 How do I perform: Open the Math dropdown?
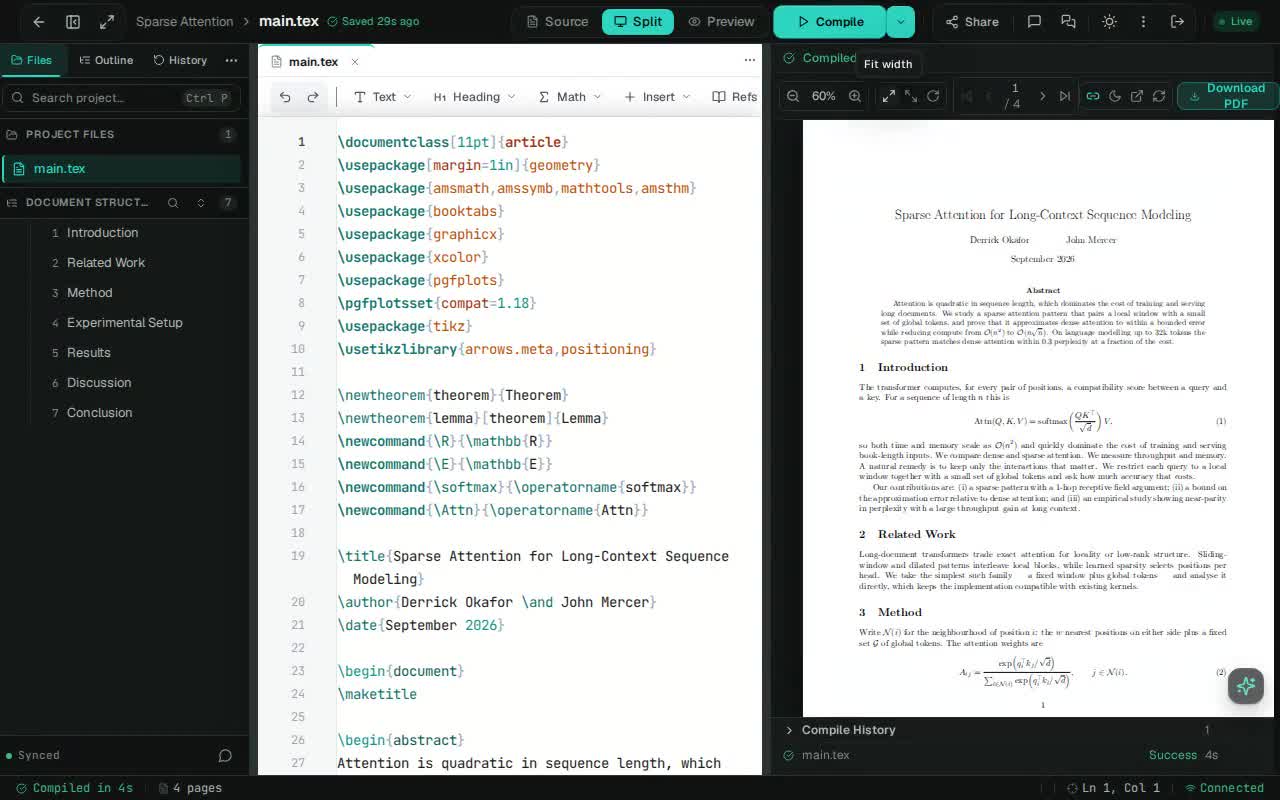point(570,97)
